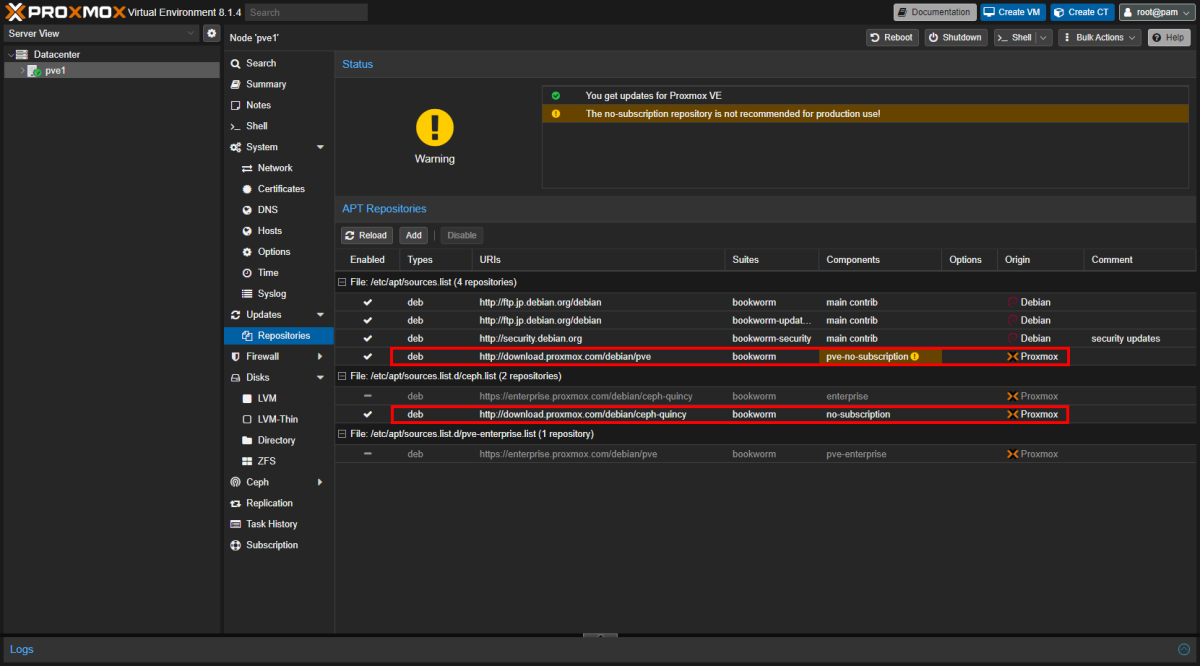The width and height of the screenshot is (1200, 666).
Task: Open the dropdown arrow next to Shell button
Action: click(x=1043, y=37)
